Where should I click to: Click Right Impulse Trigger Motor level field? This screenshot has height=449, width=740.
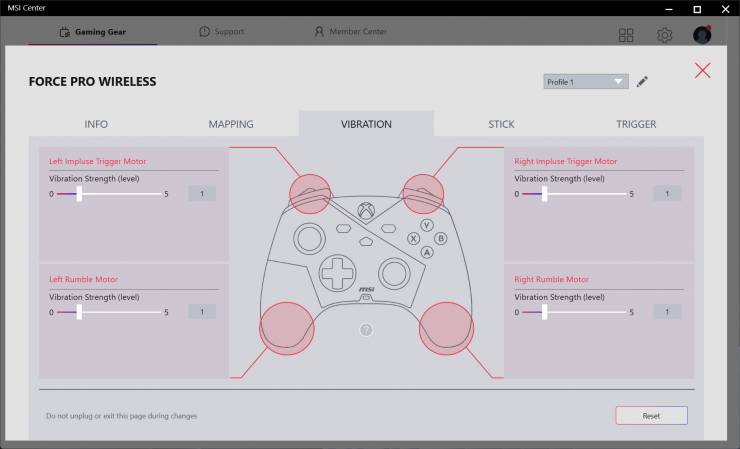[667, 193]
